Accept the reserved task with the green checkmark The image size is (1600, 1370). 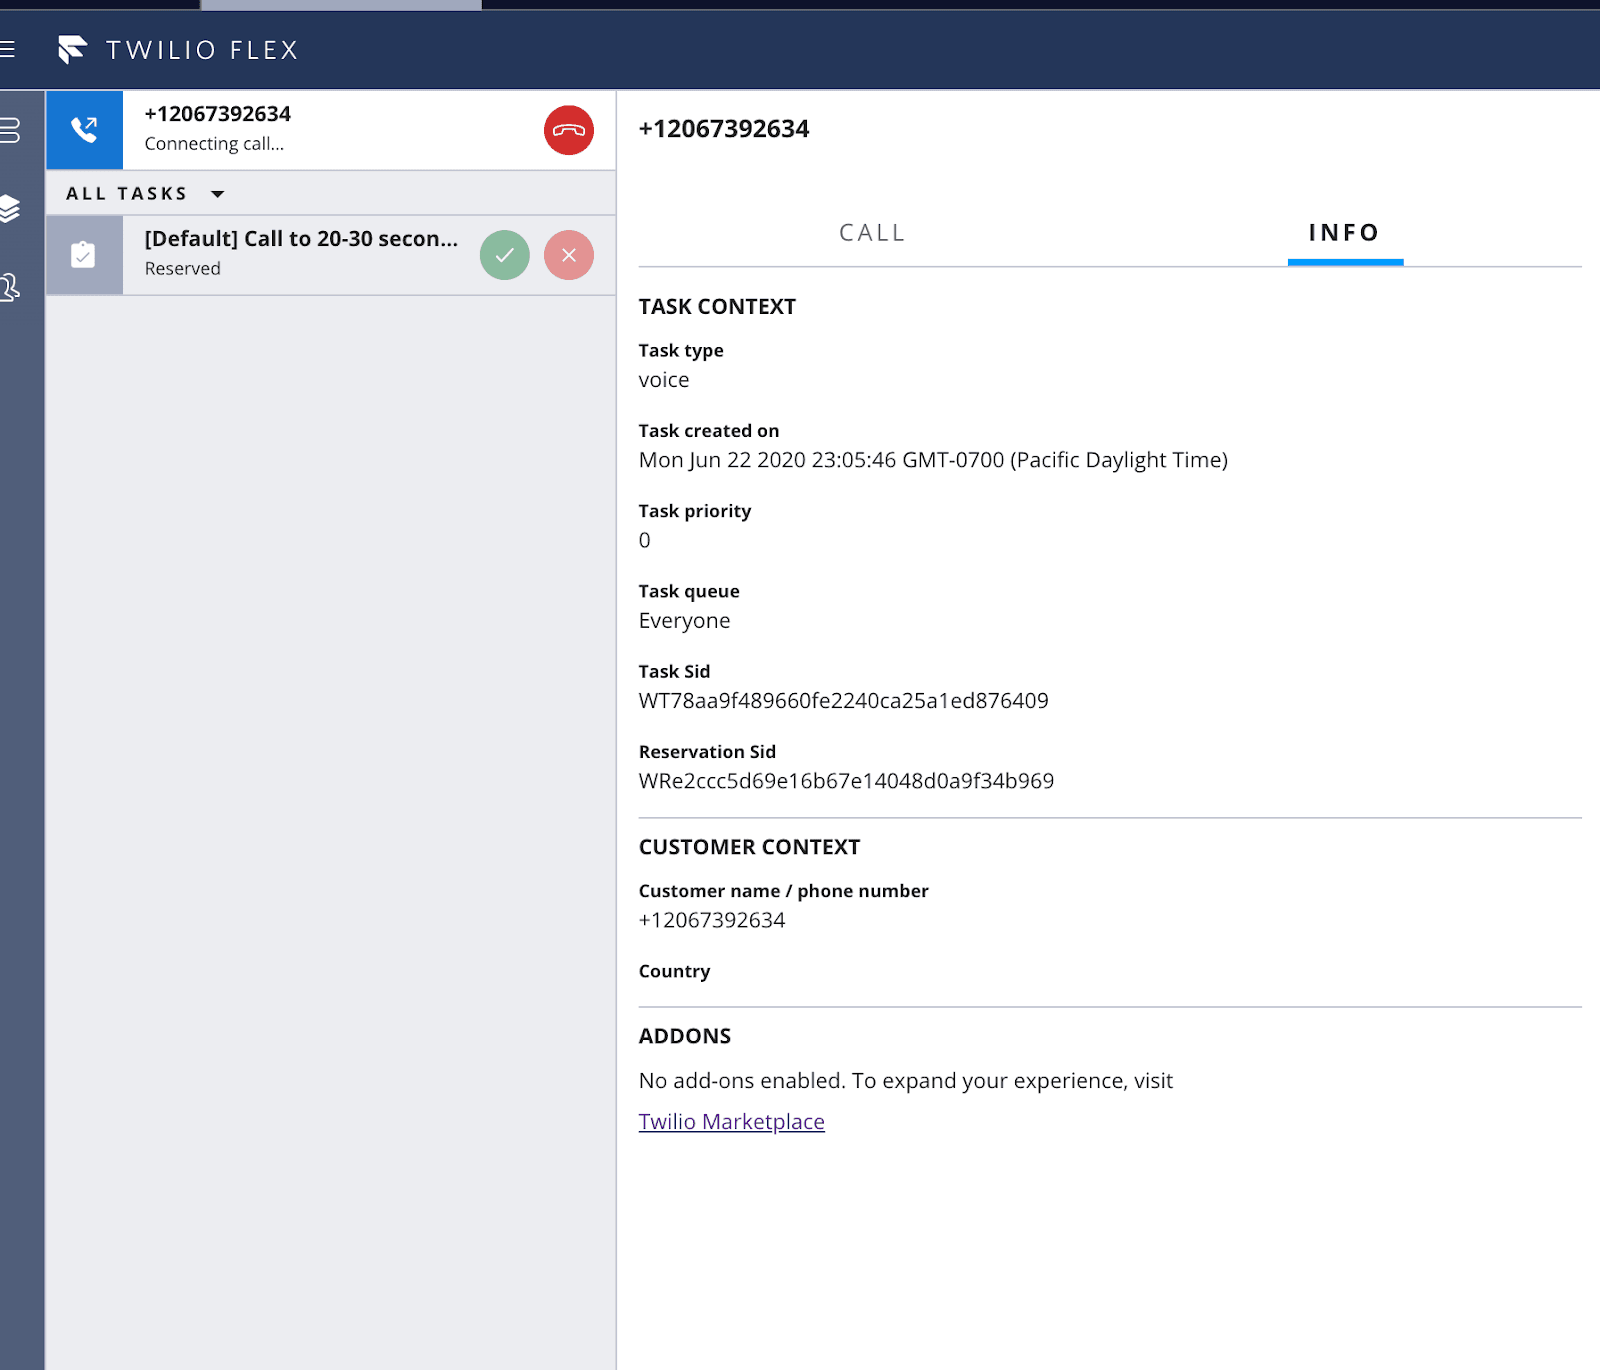[504, 255]
